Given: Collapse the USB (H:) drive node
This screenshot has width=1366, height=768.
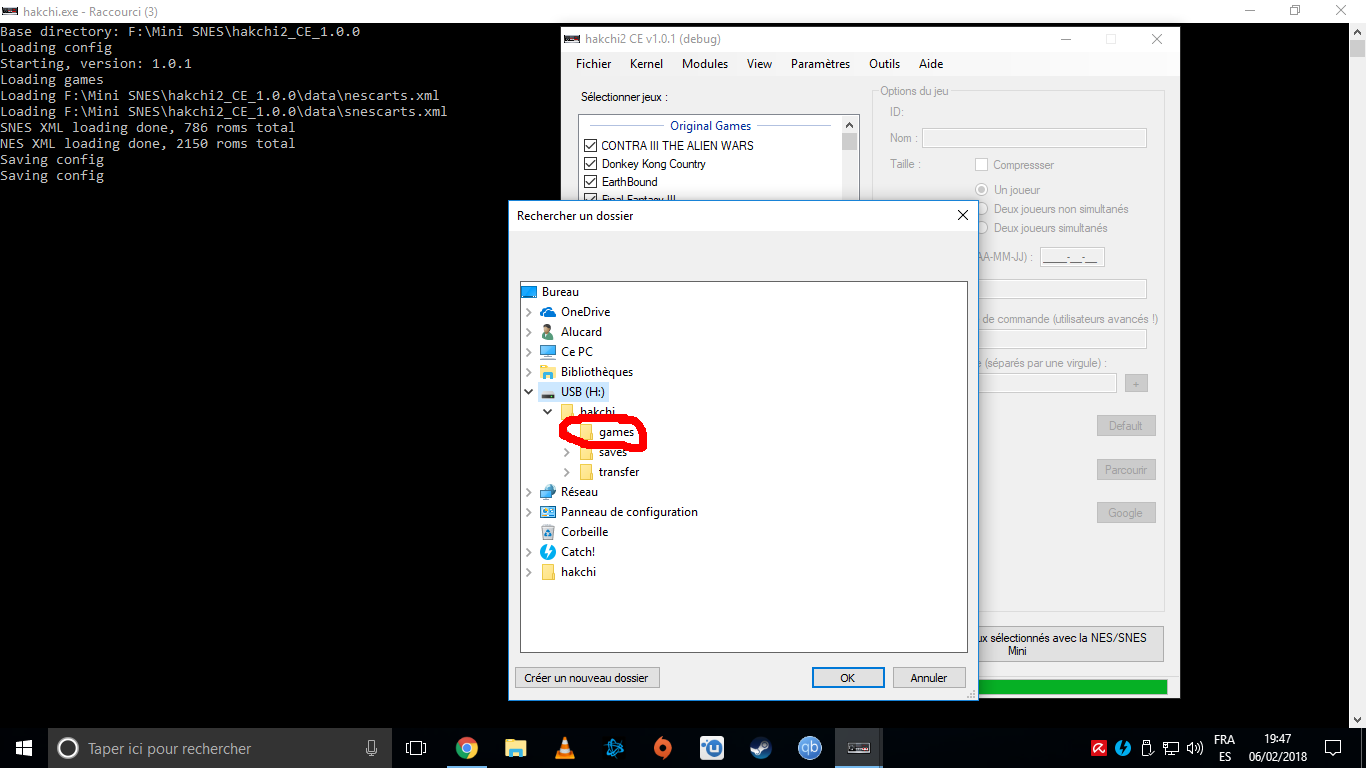Looking at the screenshot, I should click(x=529, y=392).
